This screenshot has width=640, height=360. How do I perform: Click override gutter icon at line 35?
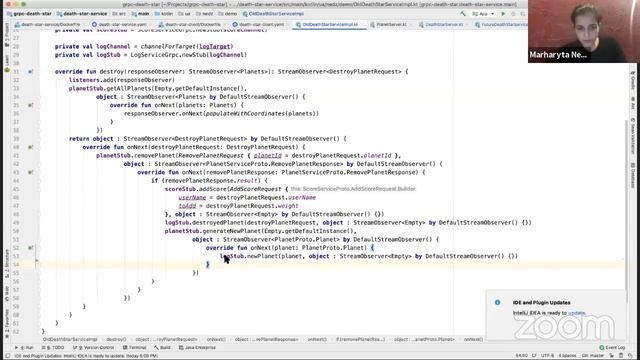[30, 105]
